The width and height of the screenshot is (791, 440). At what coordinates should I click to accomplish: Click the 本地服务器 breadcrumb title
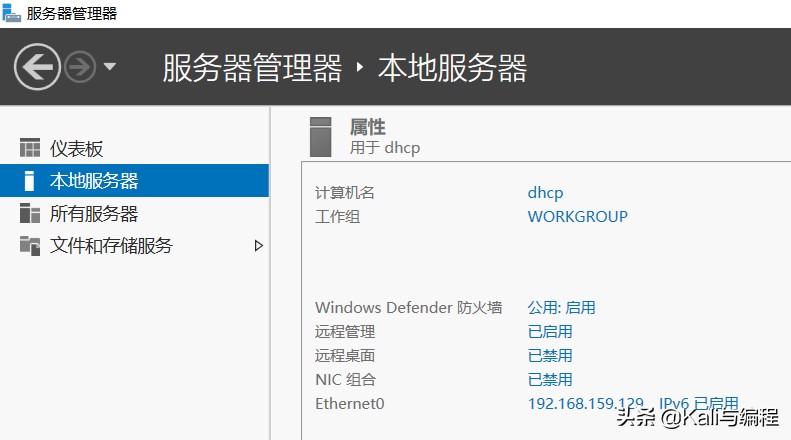click(x=453, y=68)
